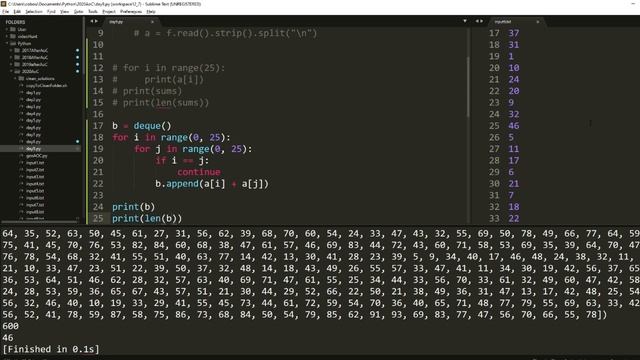Click file icon beside copyToCleanFolder.sh
640x360 pixels.
tap(22, 86)
